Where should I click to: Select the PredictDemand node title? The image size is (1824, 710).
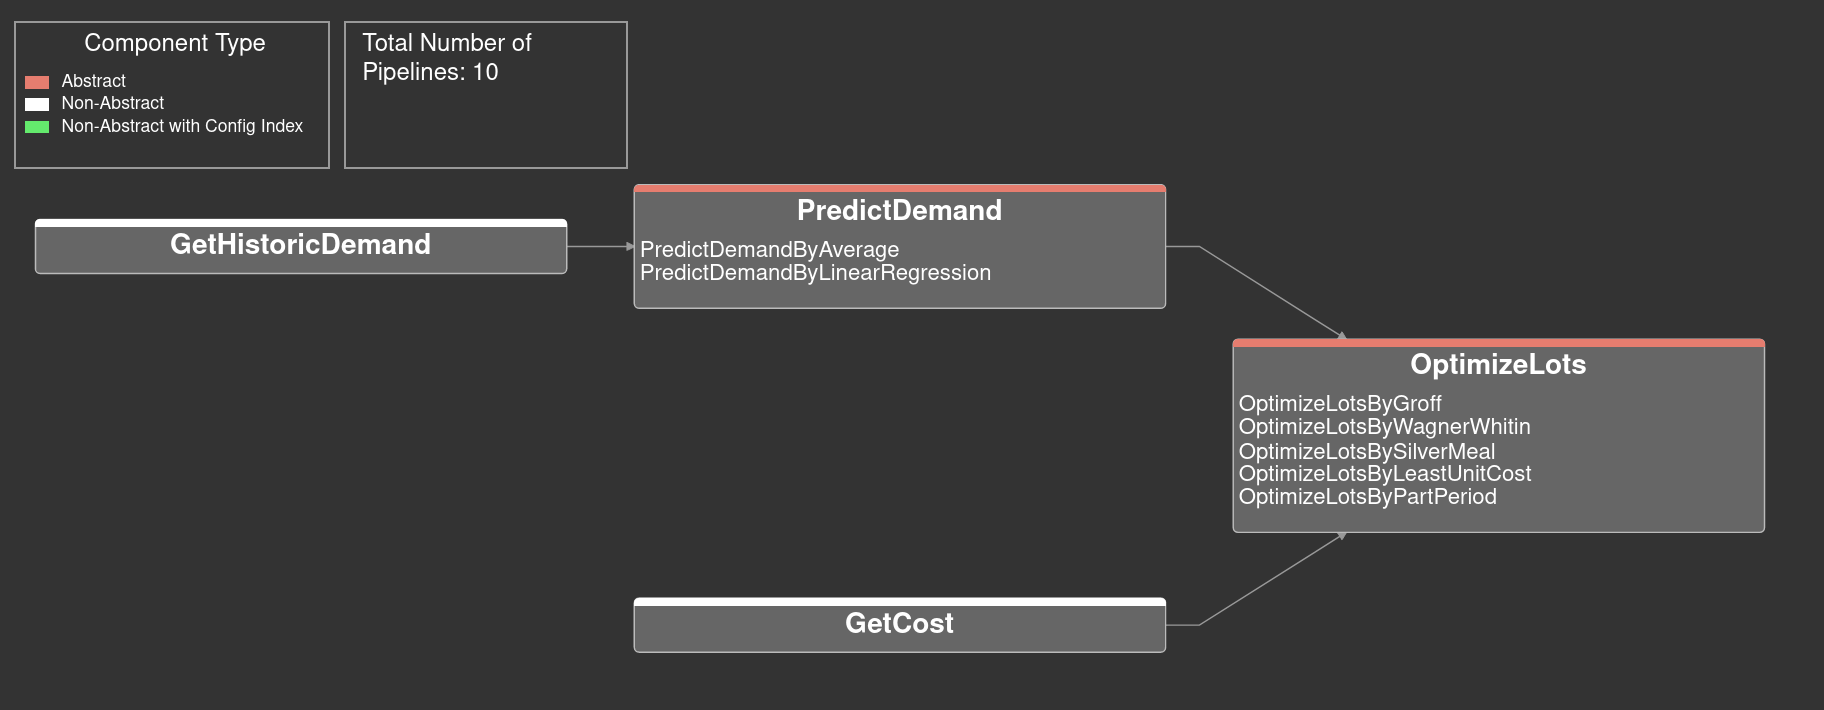pyautogui.click(x=899, y=210)
